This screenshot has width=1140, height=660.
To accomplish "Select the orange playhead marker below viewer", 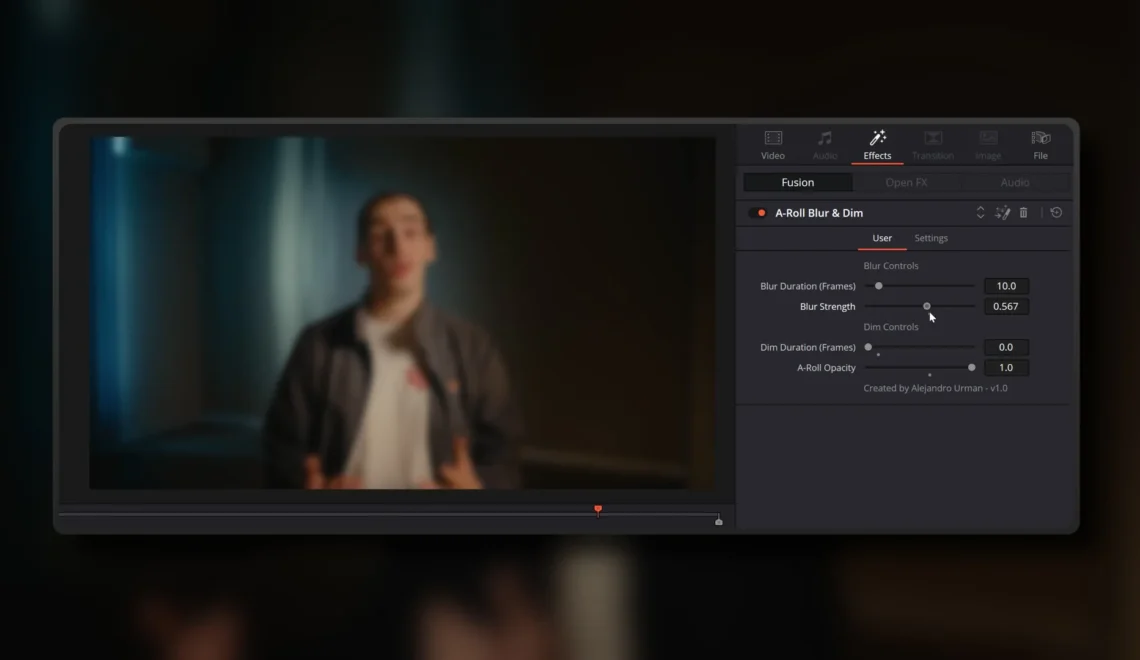I will pos(597,510).
